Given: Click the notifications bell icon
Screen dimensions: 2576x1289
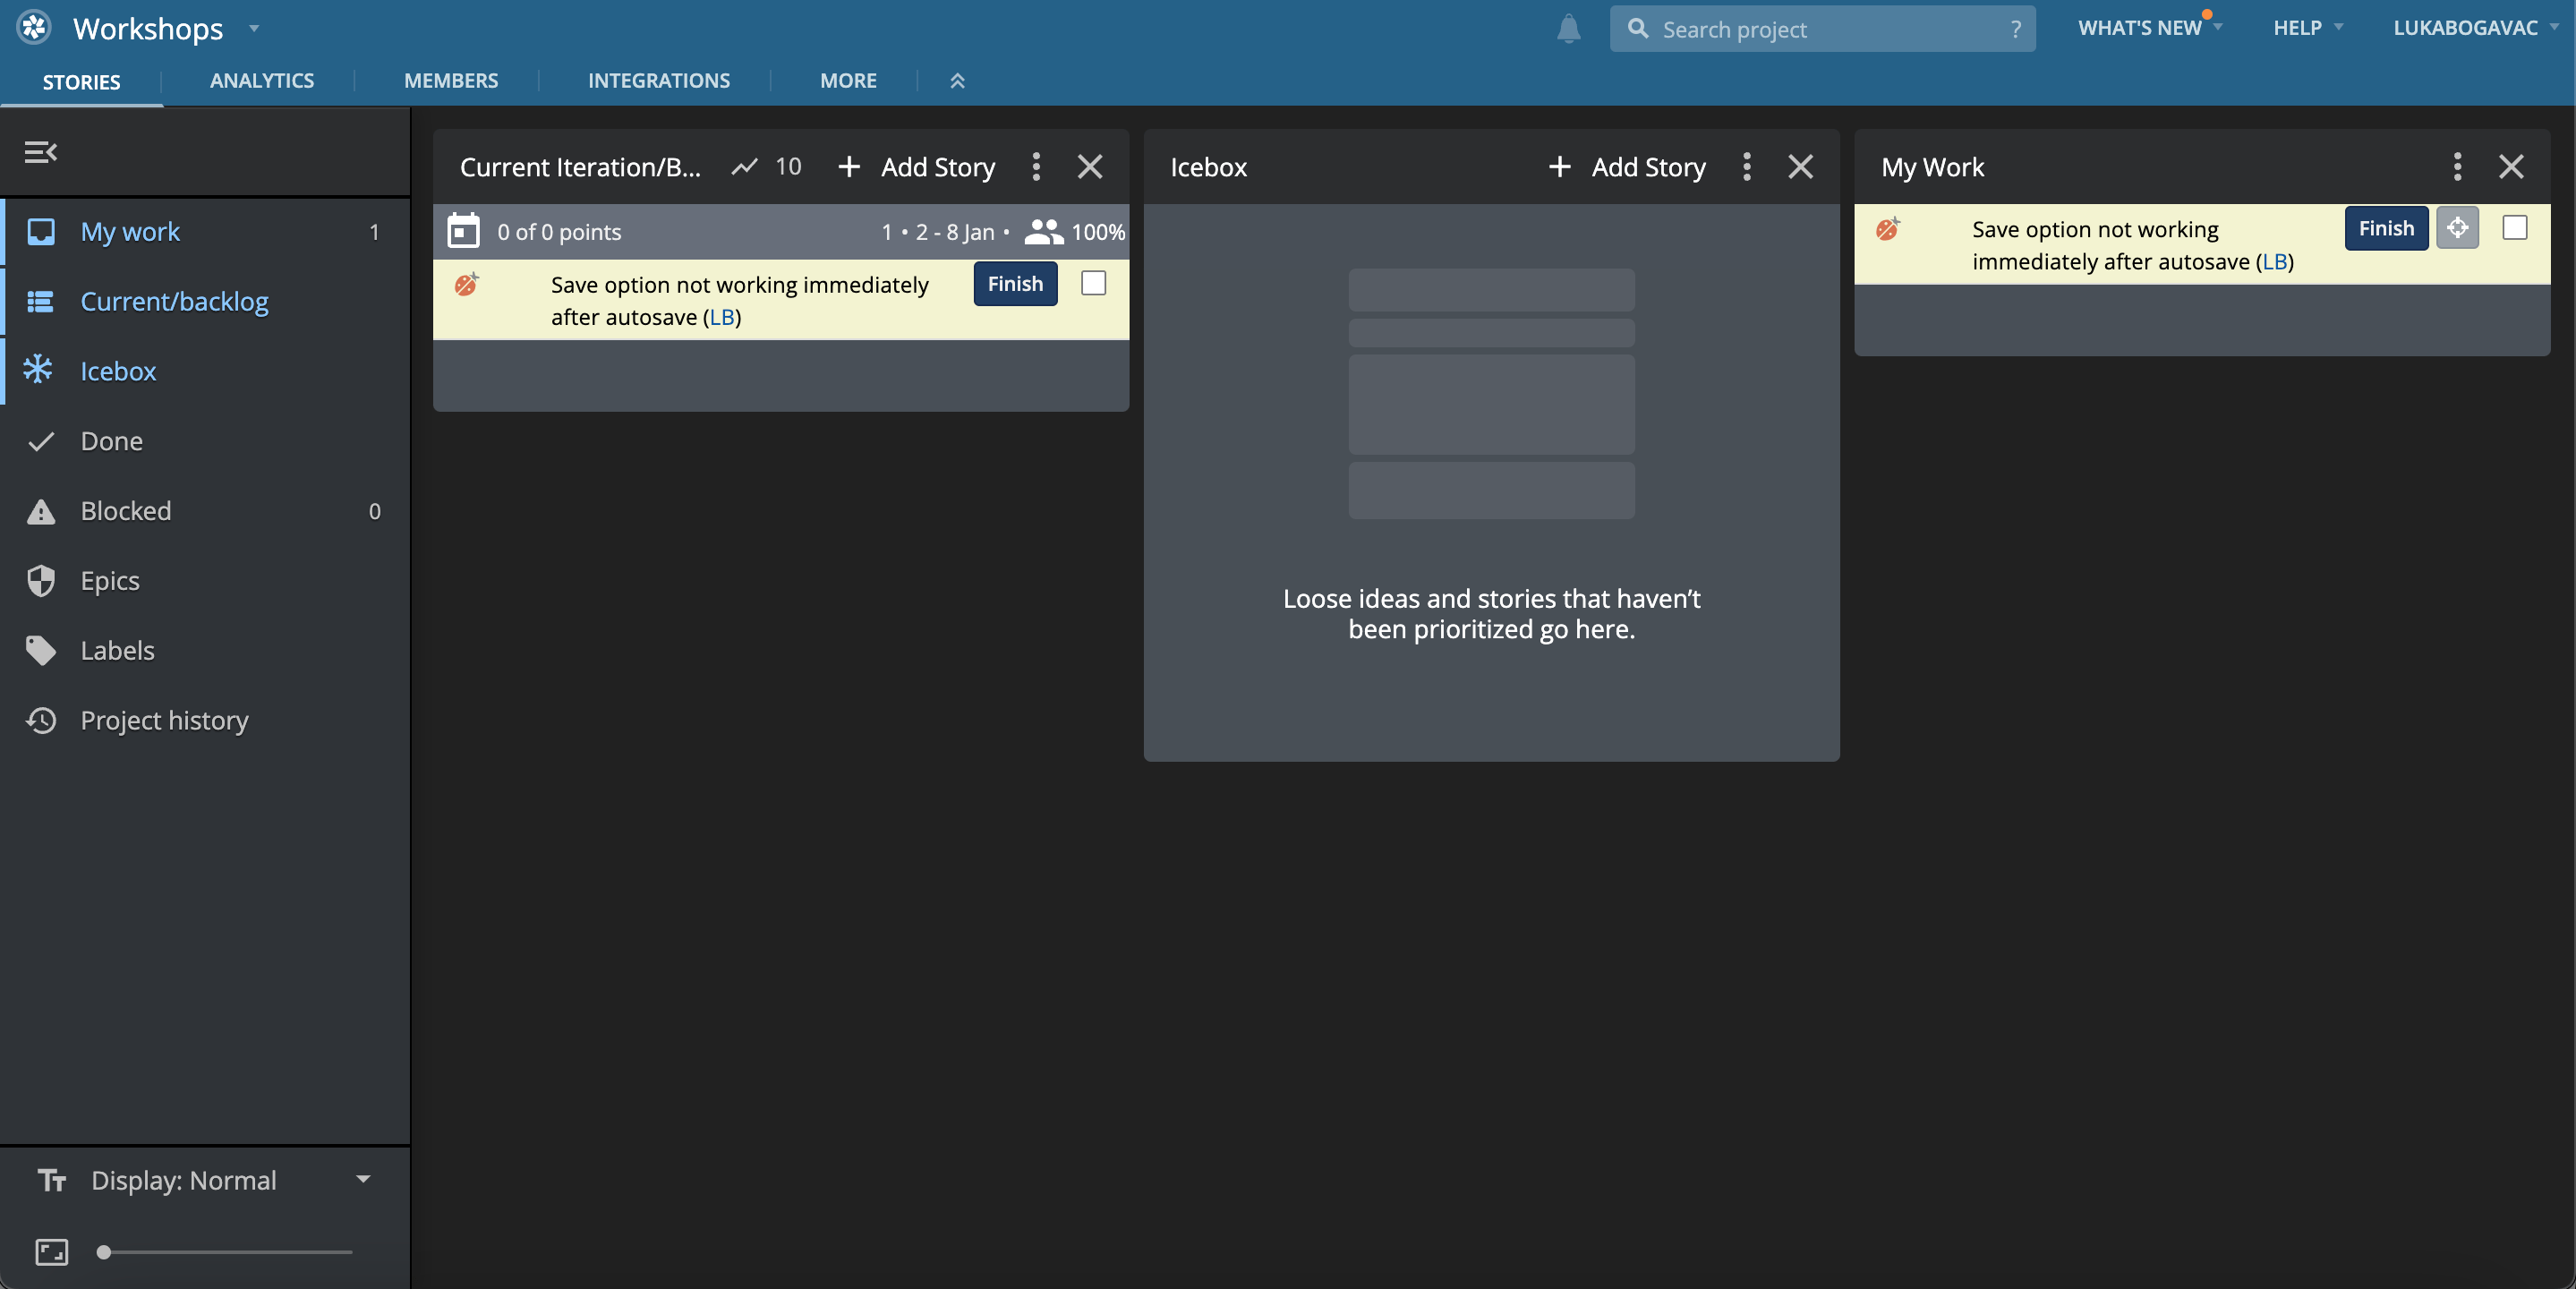Looking at the screenshot, I should [1568, 29].
